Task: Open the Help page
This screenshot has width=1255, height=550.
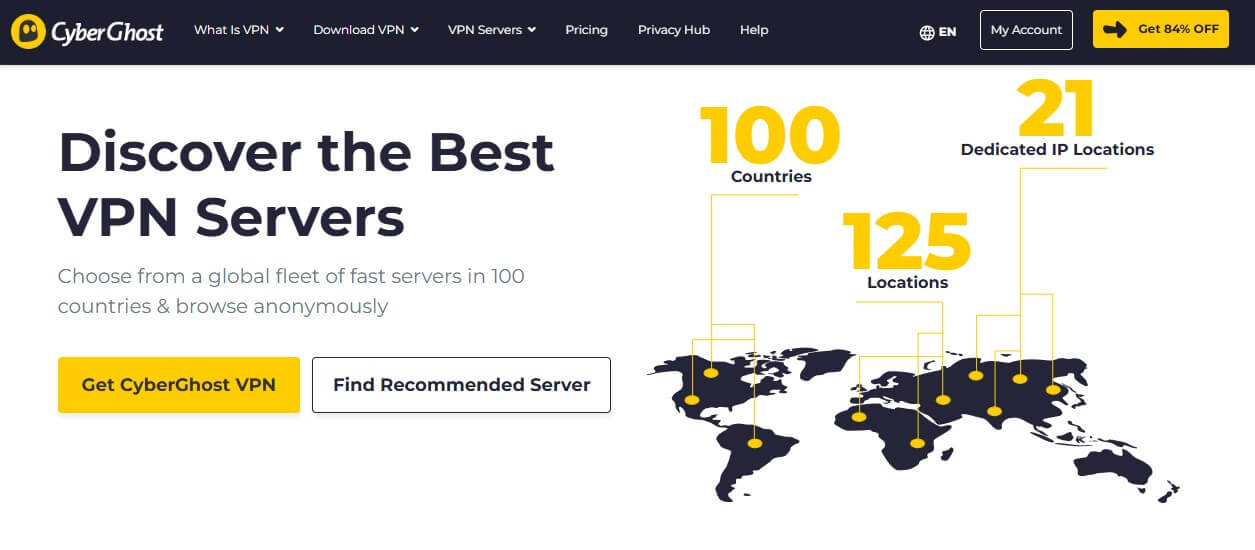Action: [x=754, y=30]
